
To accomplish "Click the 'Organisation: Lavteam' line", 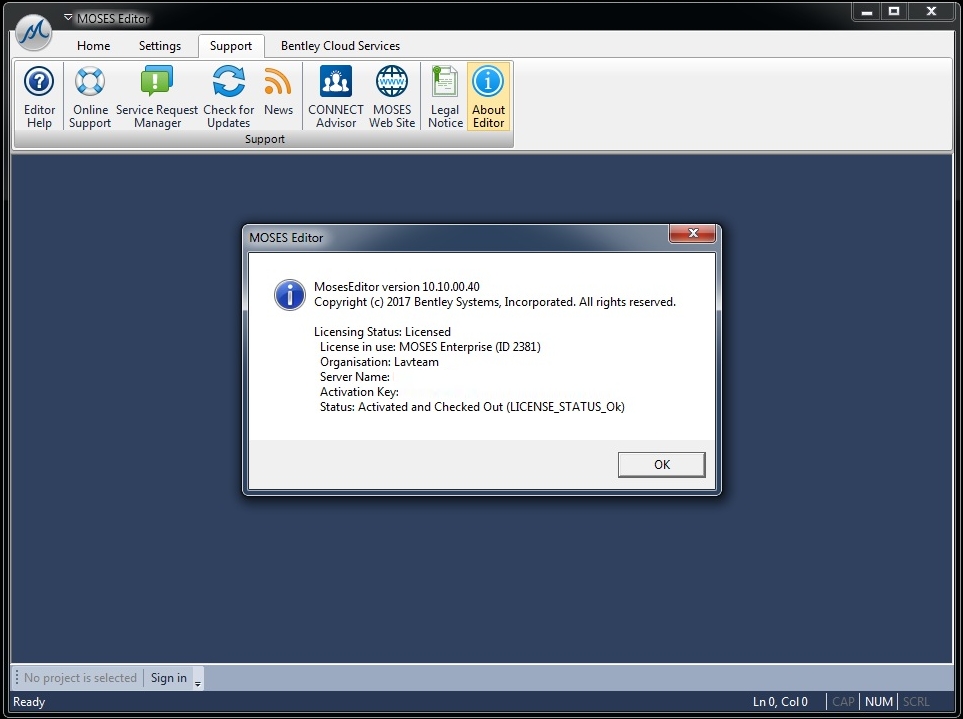I will coord(379,362).
